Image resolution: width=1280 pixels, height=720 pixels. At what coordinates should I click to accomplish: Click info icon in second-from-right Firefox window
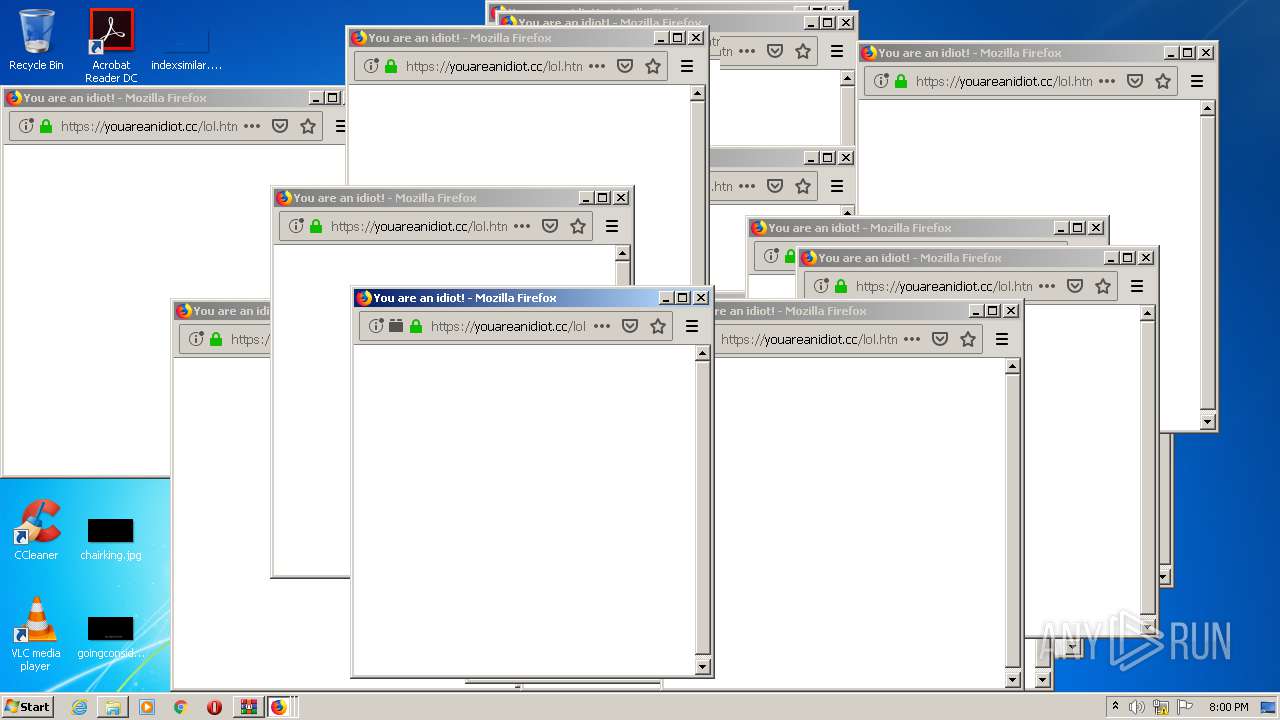pyautogui.click(x=821, y=286)
